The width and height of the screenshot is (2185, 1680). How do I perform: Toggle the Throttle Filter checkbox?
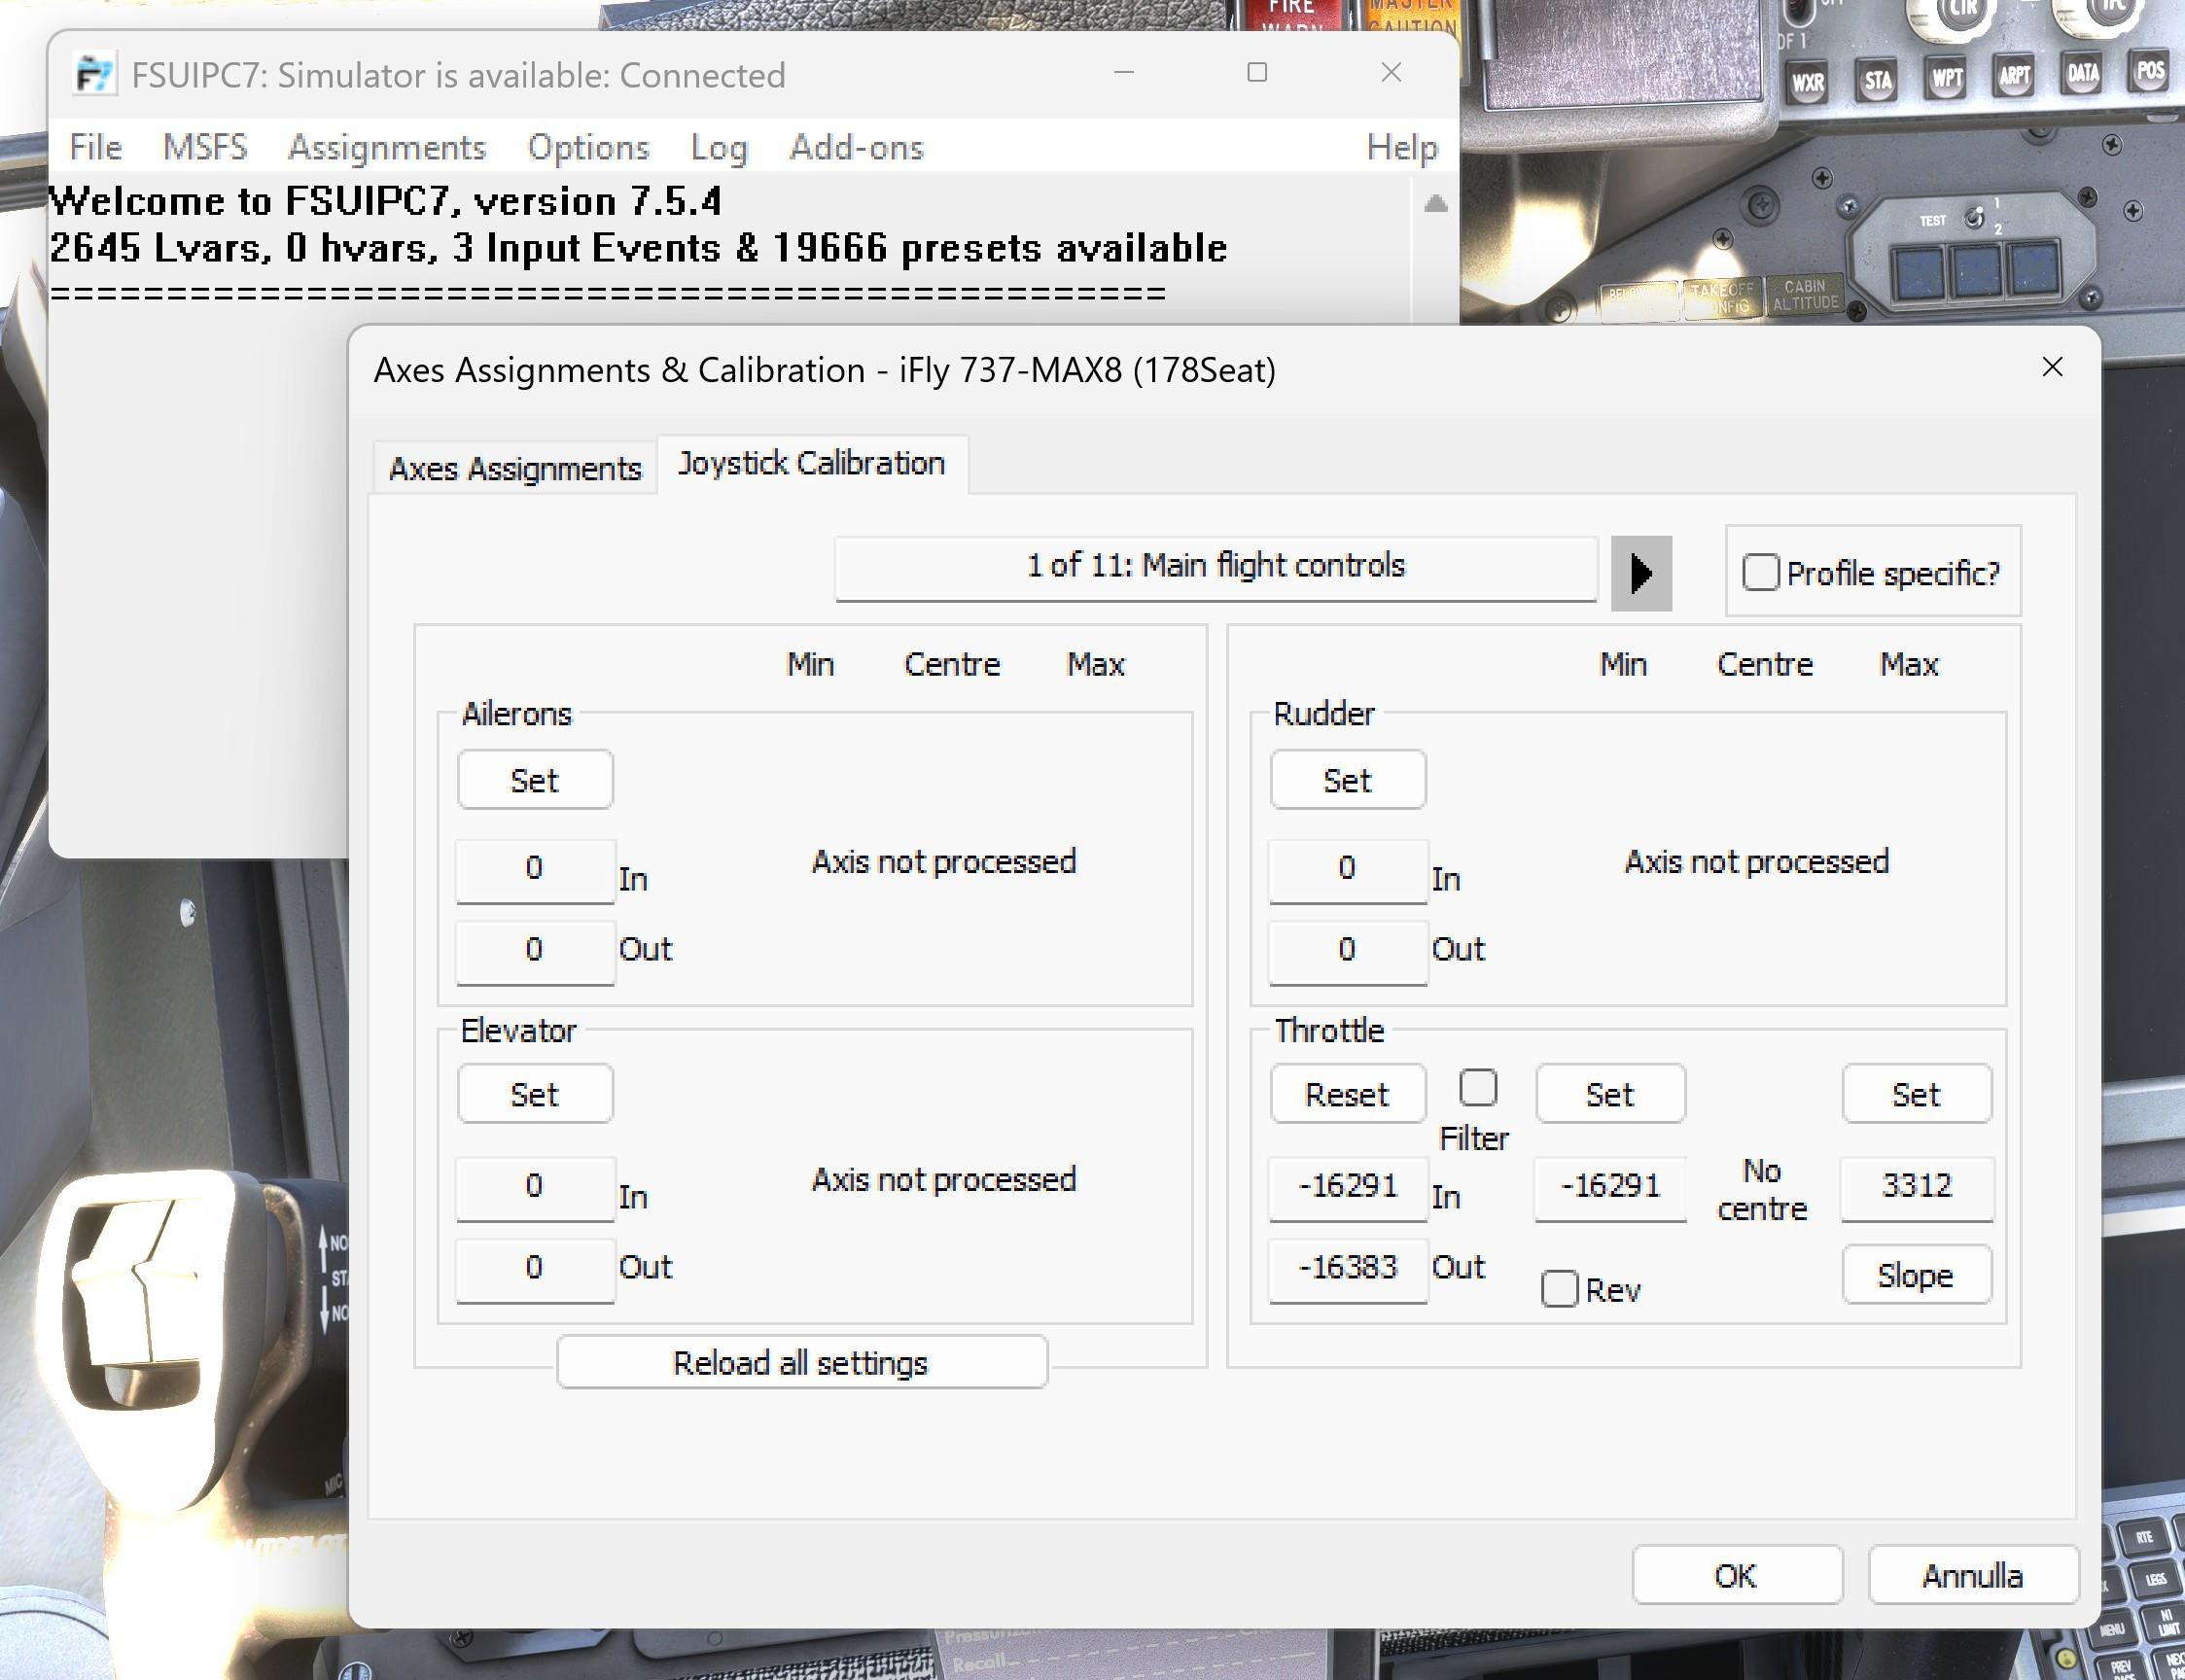click(x=1477, y=1088)
